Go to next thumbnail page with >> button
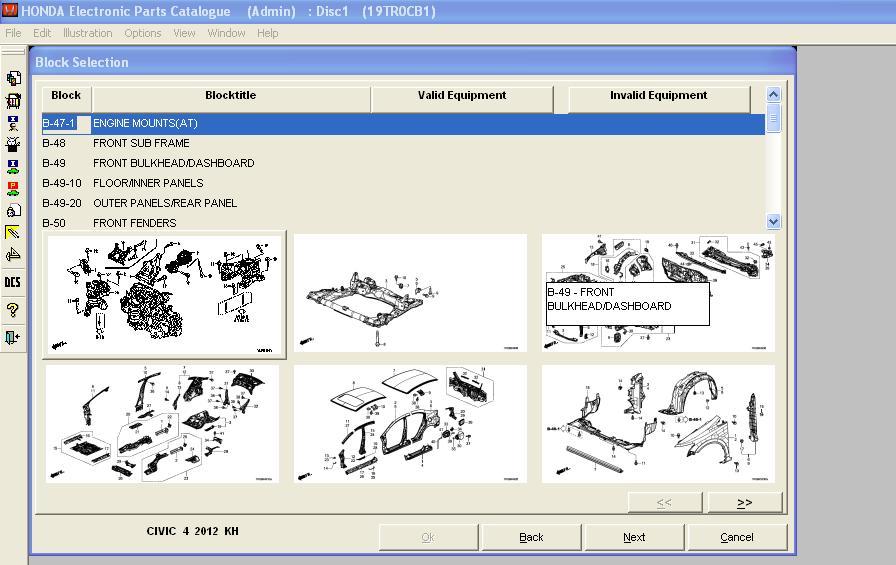Screen dimensions: 896x565 [x=745, y=503]
